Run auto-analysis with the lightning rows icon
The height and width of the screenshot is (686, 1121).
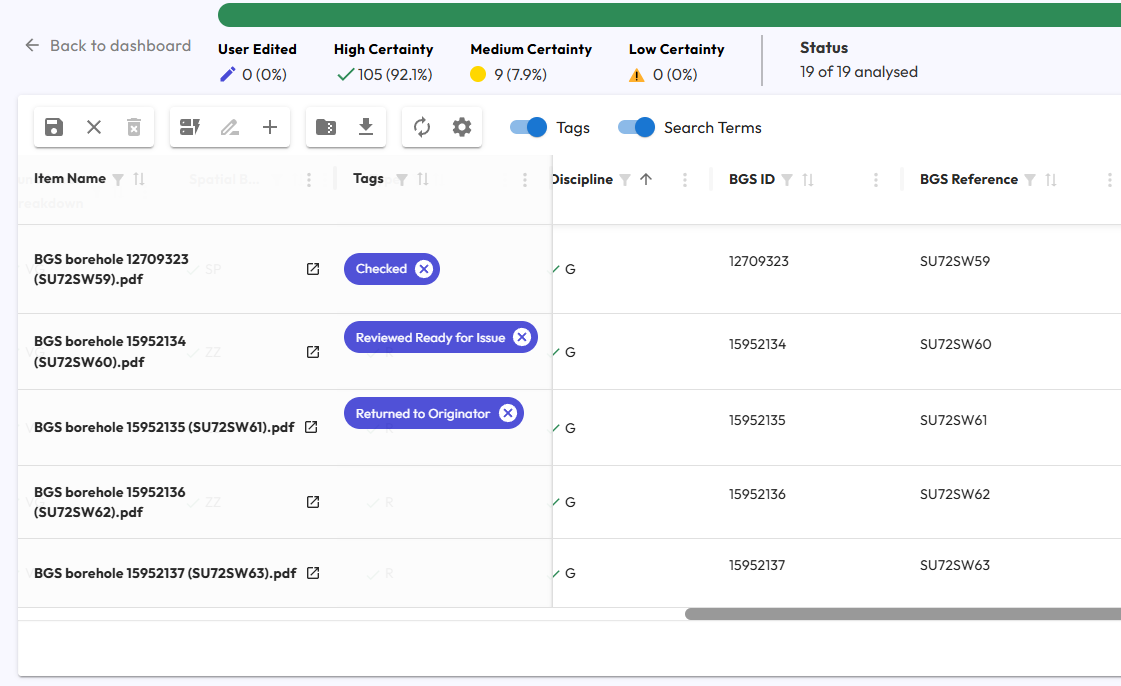coord(189,127)
